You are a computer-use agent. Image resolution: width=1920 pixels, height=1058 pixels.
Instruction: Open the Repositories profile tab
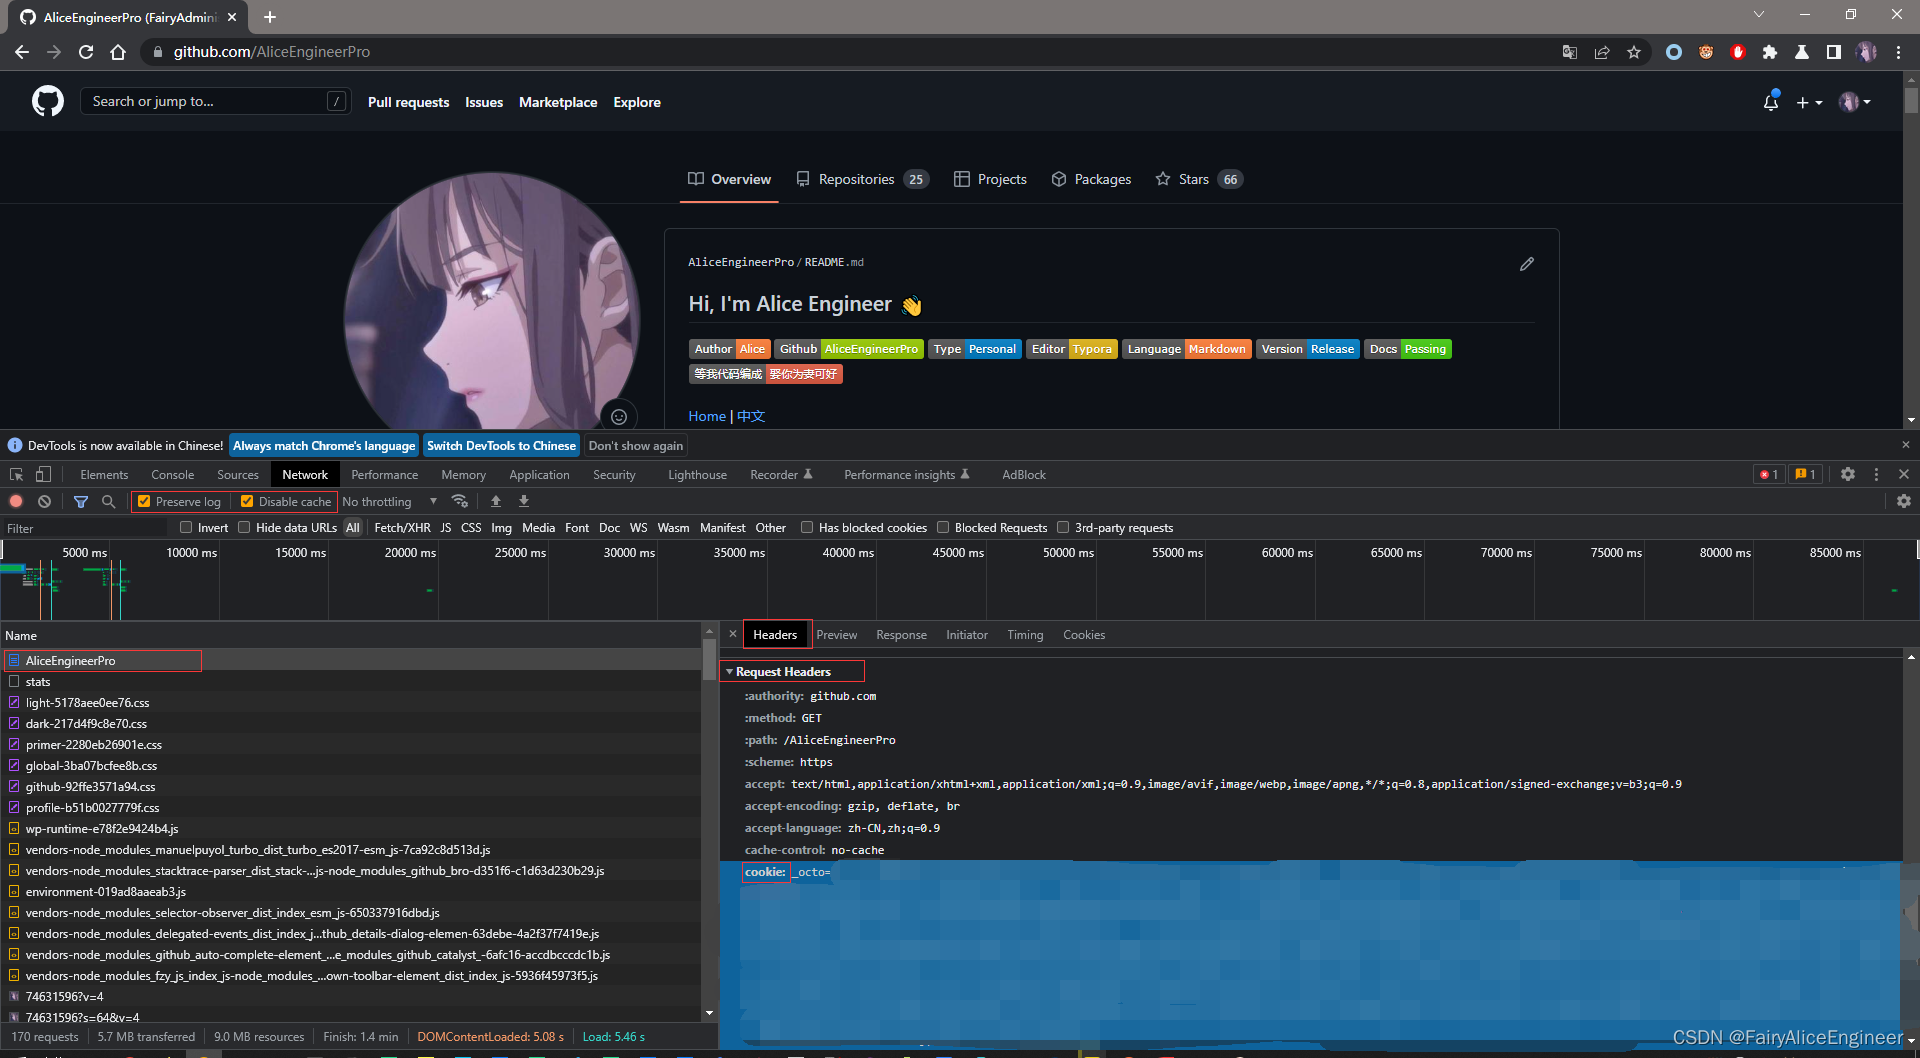click(862, 179)
